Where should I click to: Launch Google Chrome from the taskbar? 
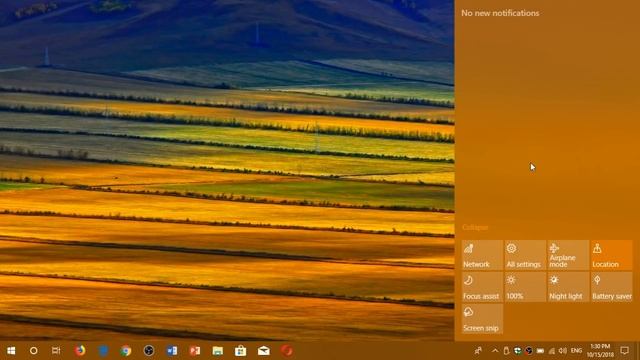click(x=126, y=351)
